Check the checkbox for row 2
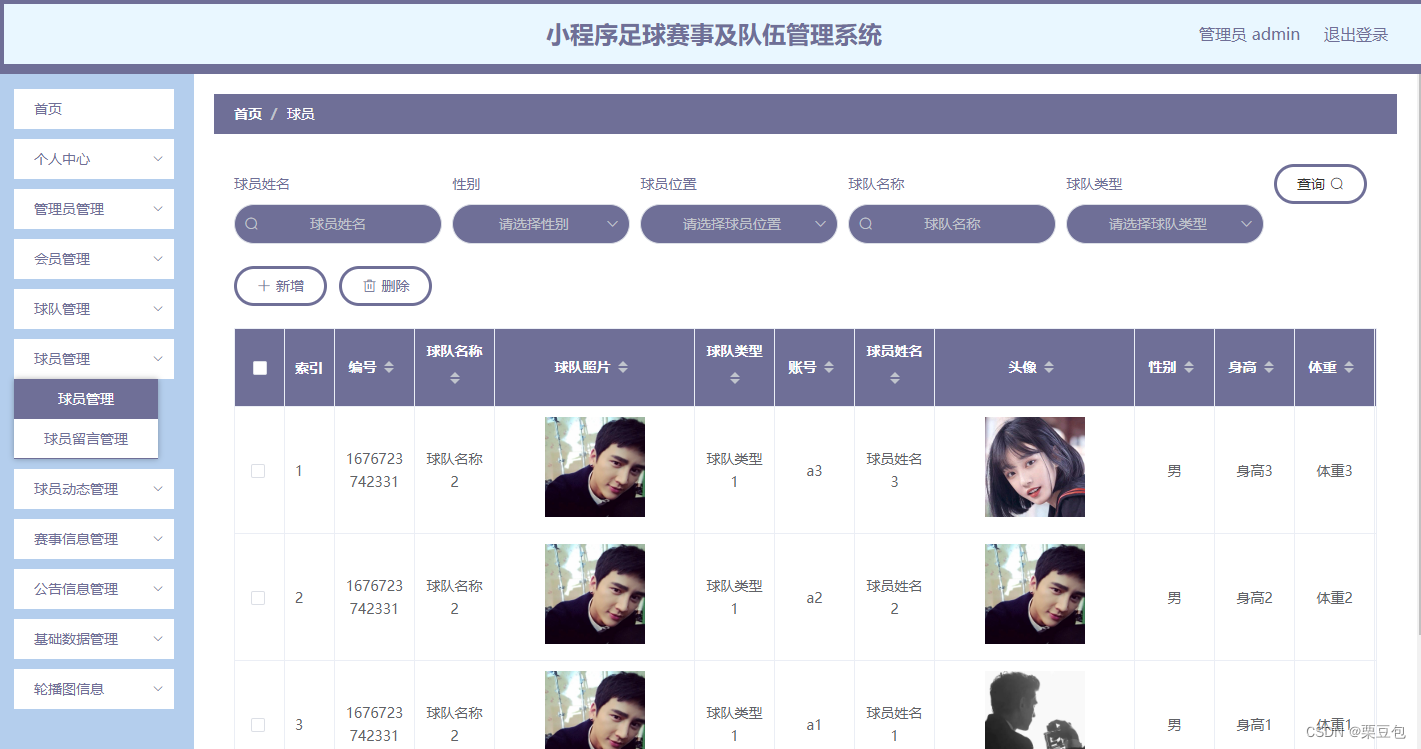 click(x=258, y=598)
